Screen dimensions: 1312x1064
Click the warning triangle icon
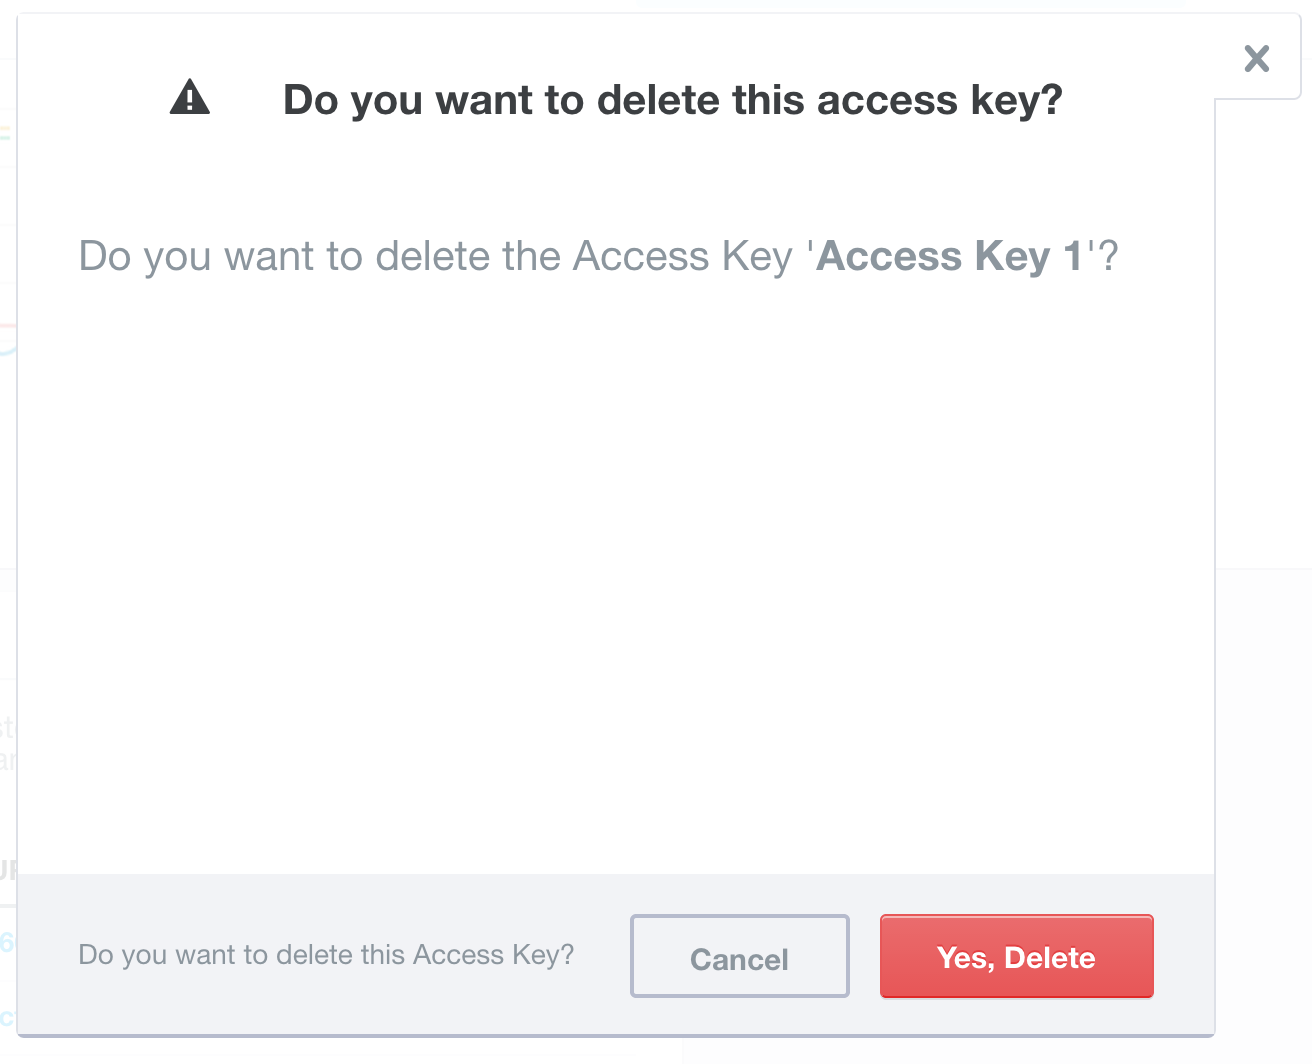[x=190, y=98]
